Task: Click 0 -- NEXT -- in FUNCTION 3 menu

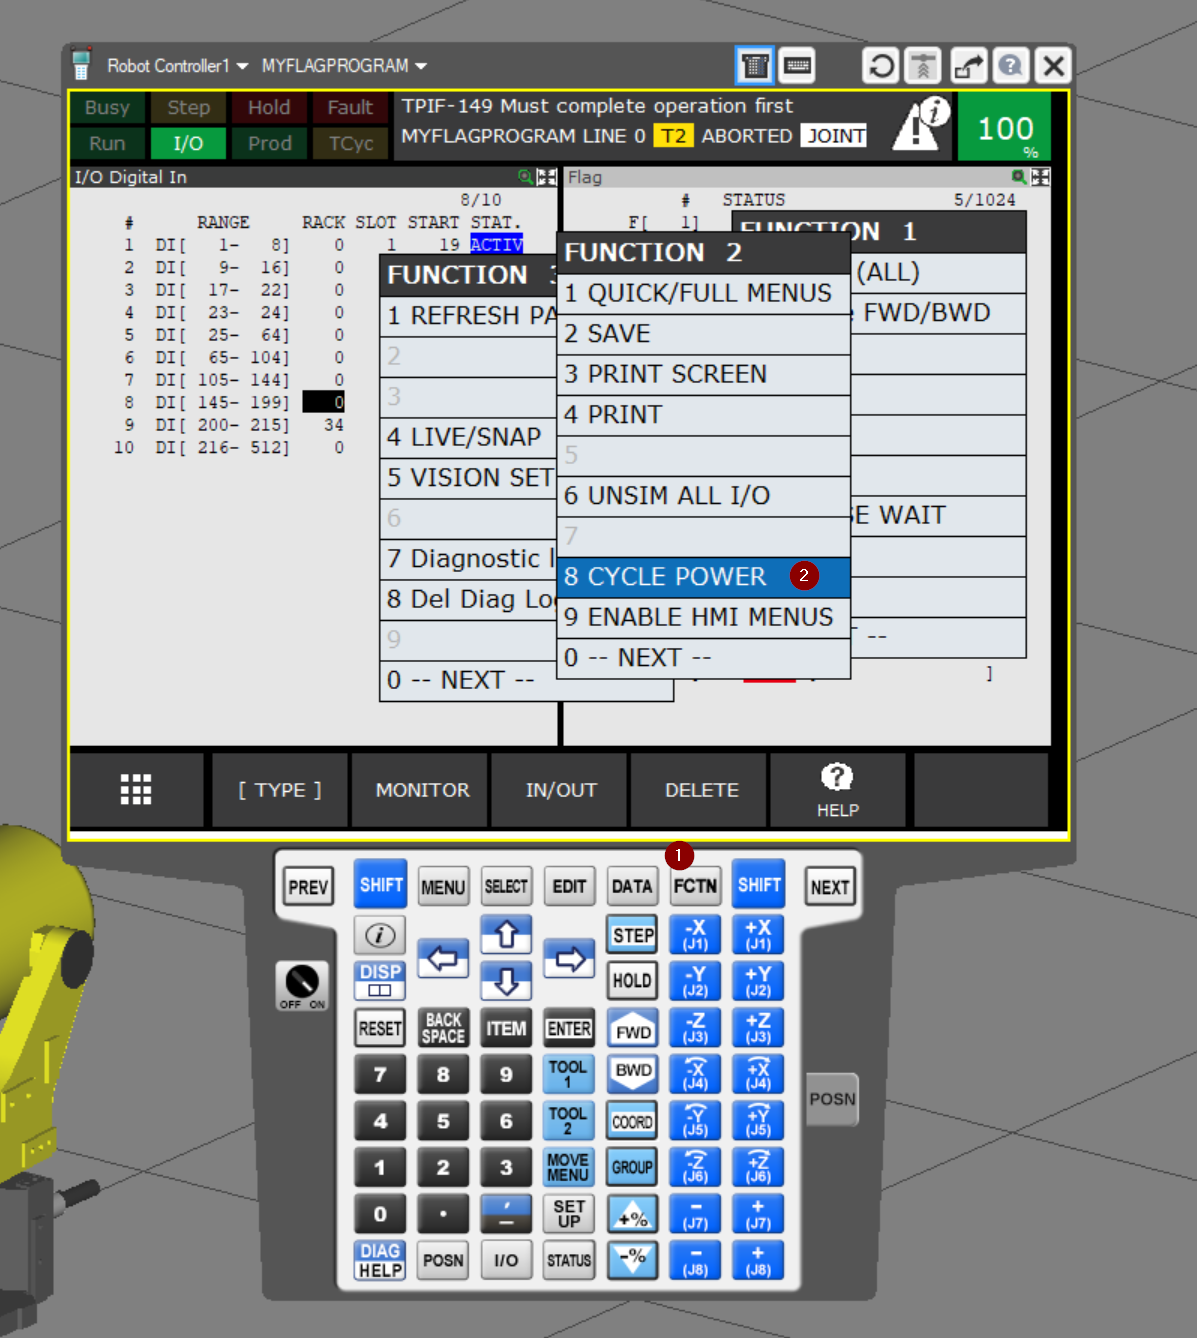Action: [468, 680]
